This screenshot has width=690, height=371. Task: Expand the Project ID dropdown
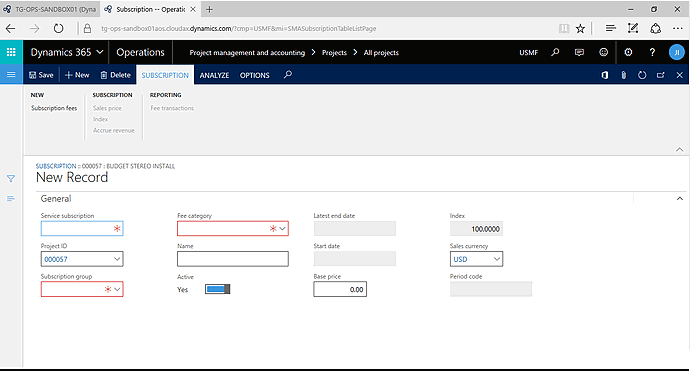tap(117, 259)
